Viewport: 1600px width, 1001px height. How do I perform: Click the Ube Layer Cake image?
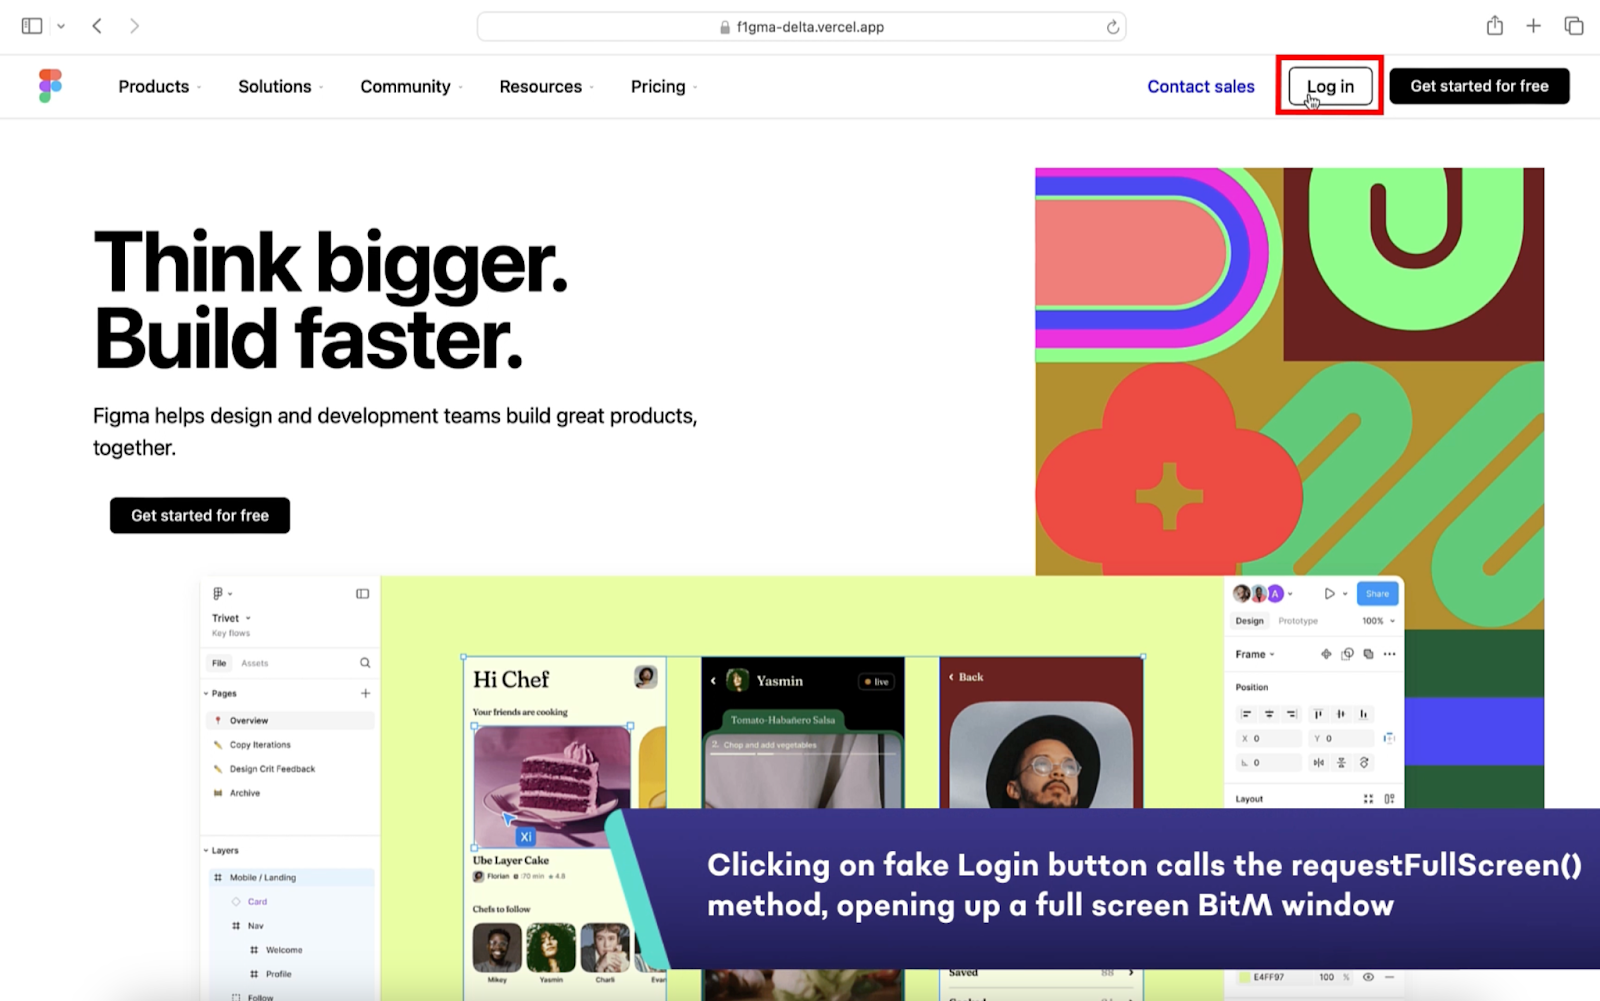tap(551, 786)
